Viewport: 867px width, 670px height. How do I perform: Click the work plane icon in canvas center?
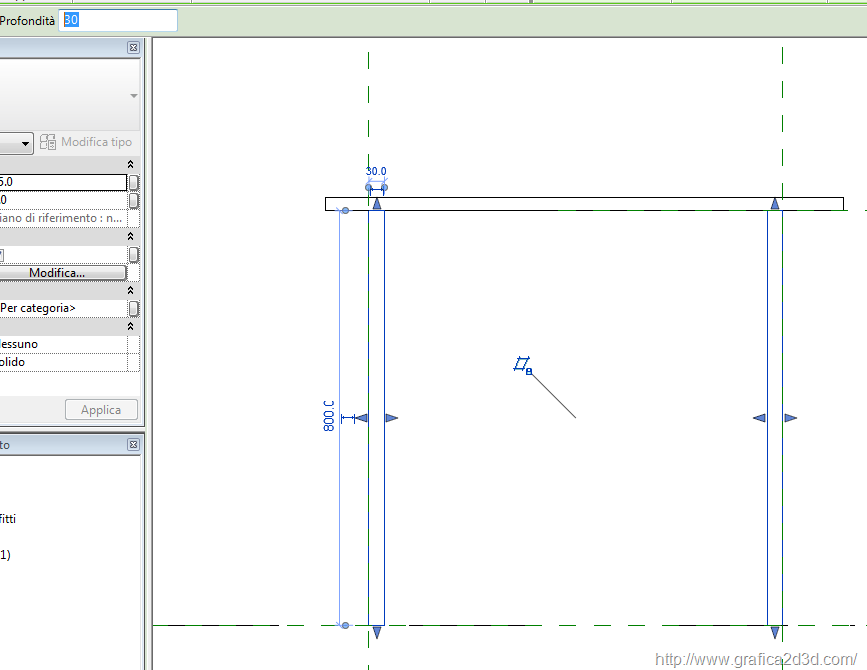pos(522,365)
